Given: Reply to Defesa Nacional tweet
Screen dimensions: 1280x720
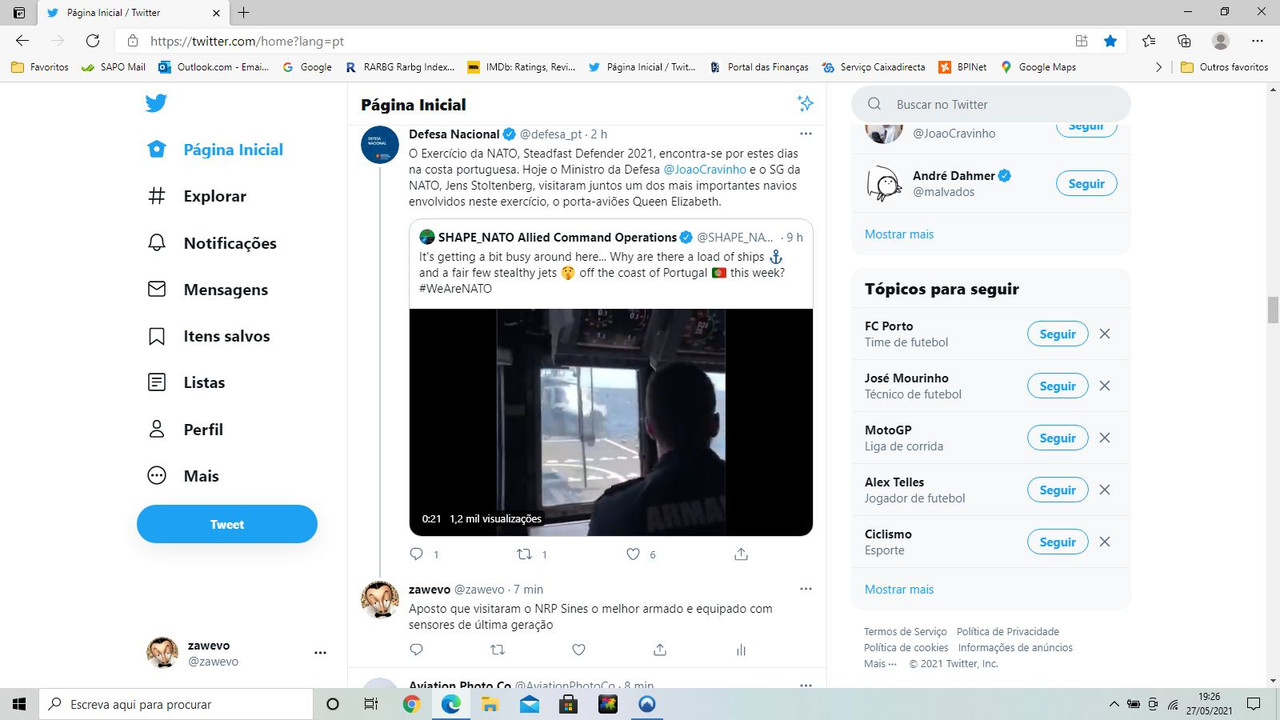Looking at the screenshot, I should coord(417,554).
